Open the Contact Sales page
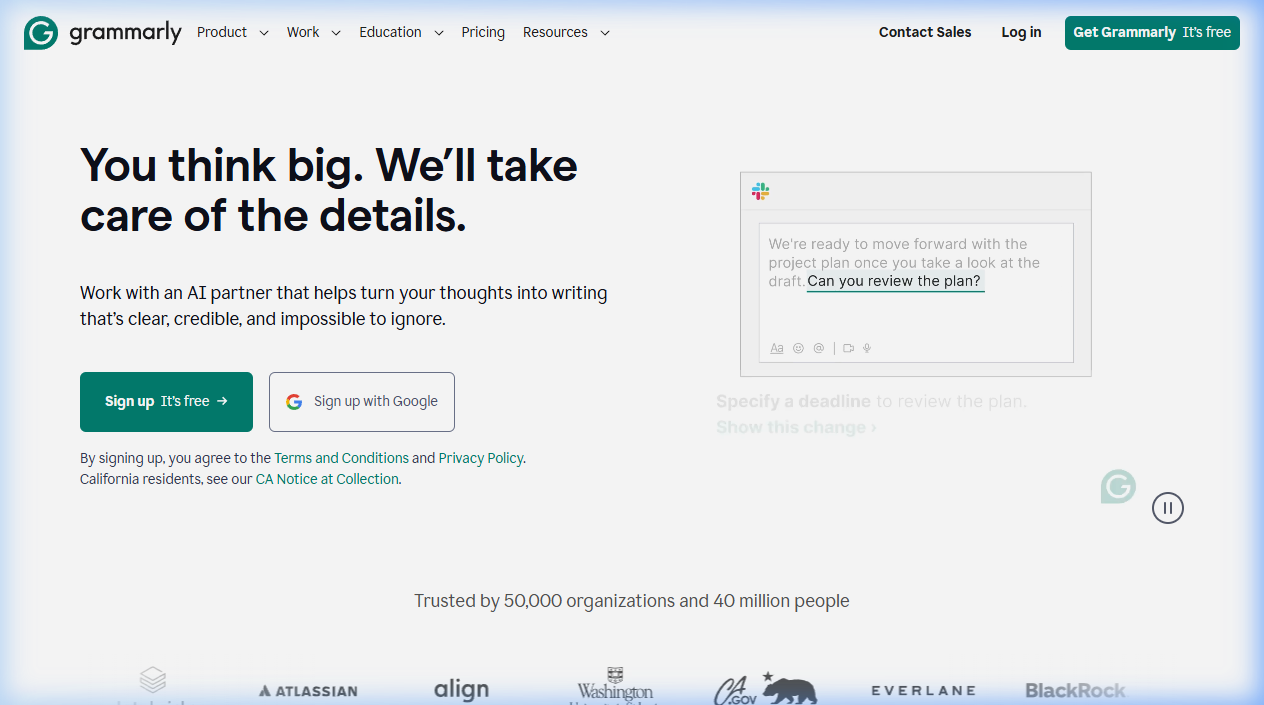Viewport: 1264px width, 705px height. (x=925, y=32)
